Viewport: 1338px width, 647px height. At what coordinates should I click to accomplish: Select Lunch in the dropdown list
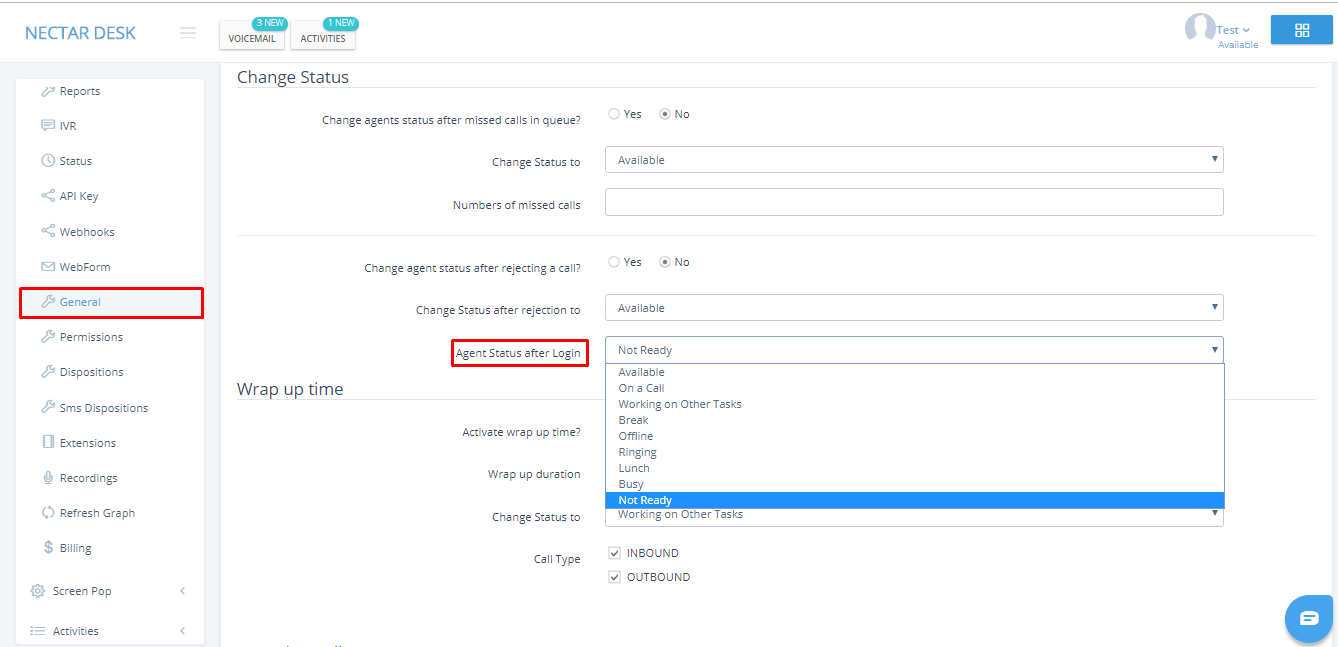pos(914,468)
